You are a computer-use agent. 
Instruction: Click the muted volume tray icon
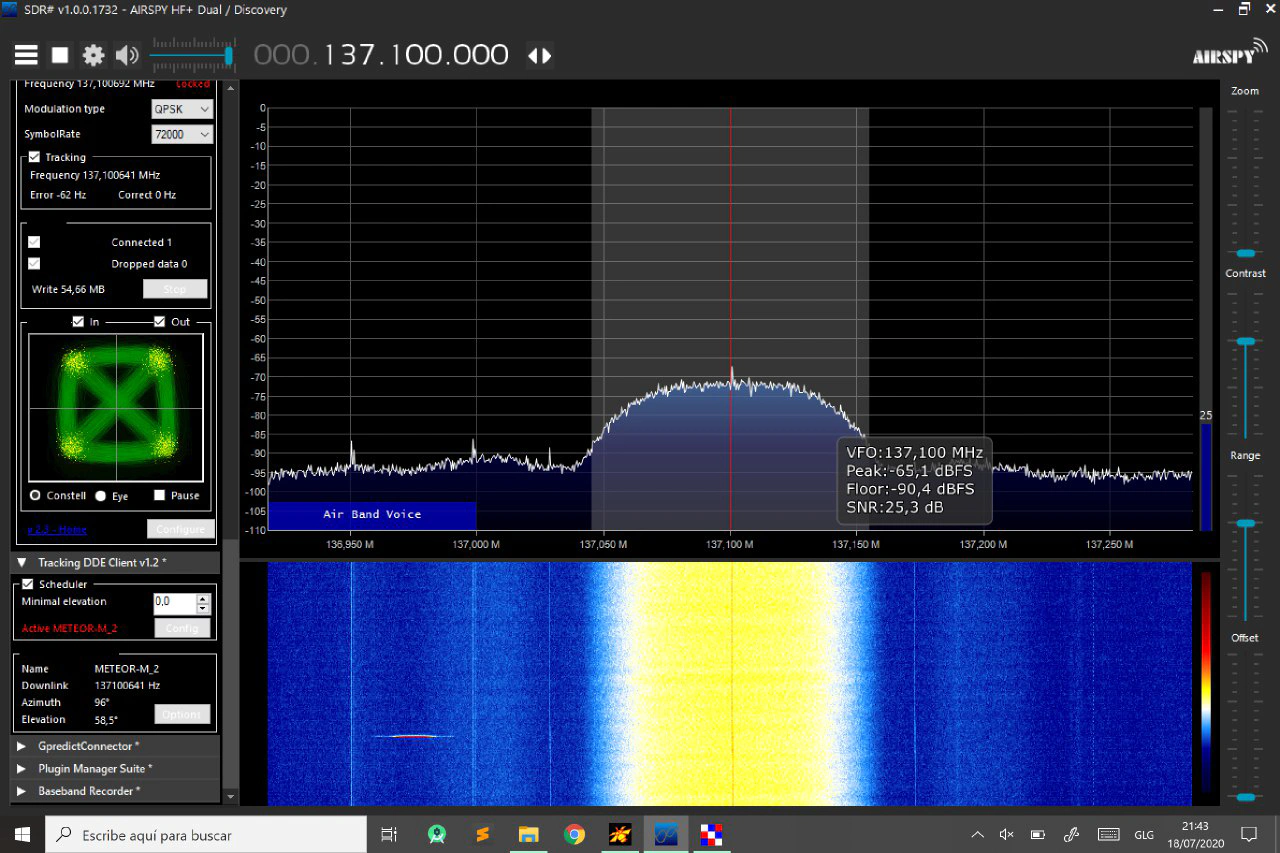[x=1007, y=835]
